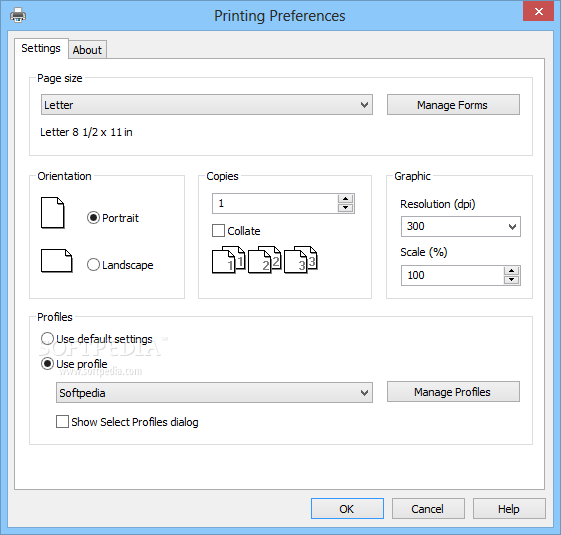Open the Softpedia profile dropdown

214,393
